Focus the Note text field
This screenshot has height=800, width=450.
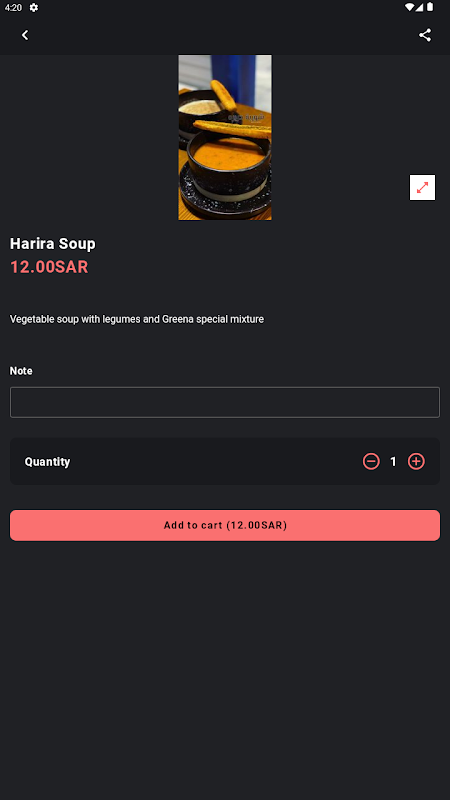click(225, 403)
